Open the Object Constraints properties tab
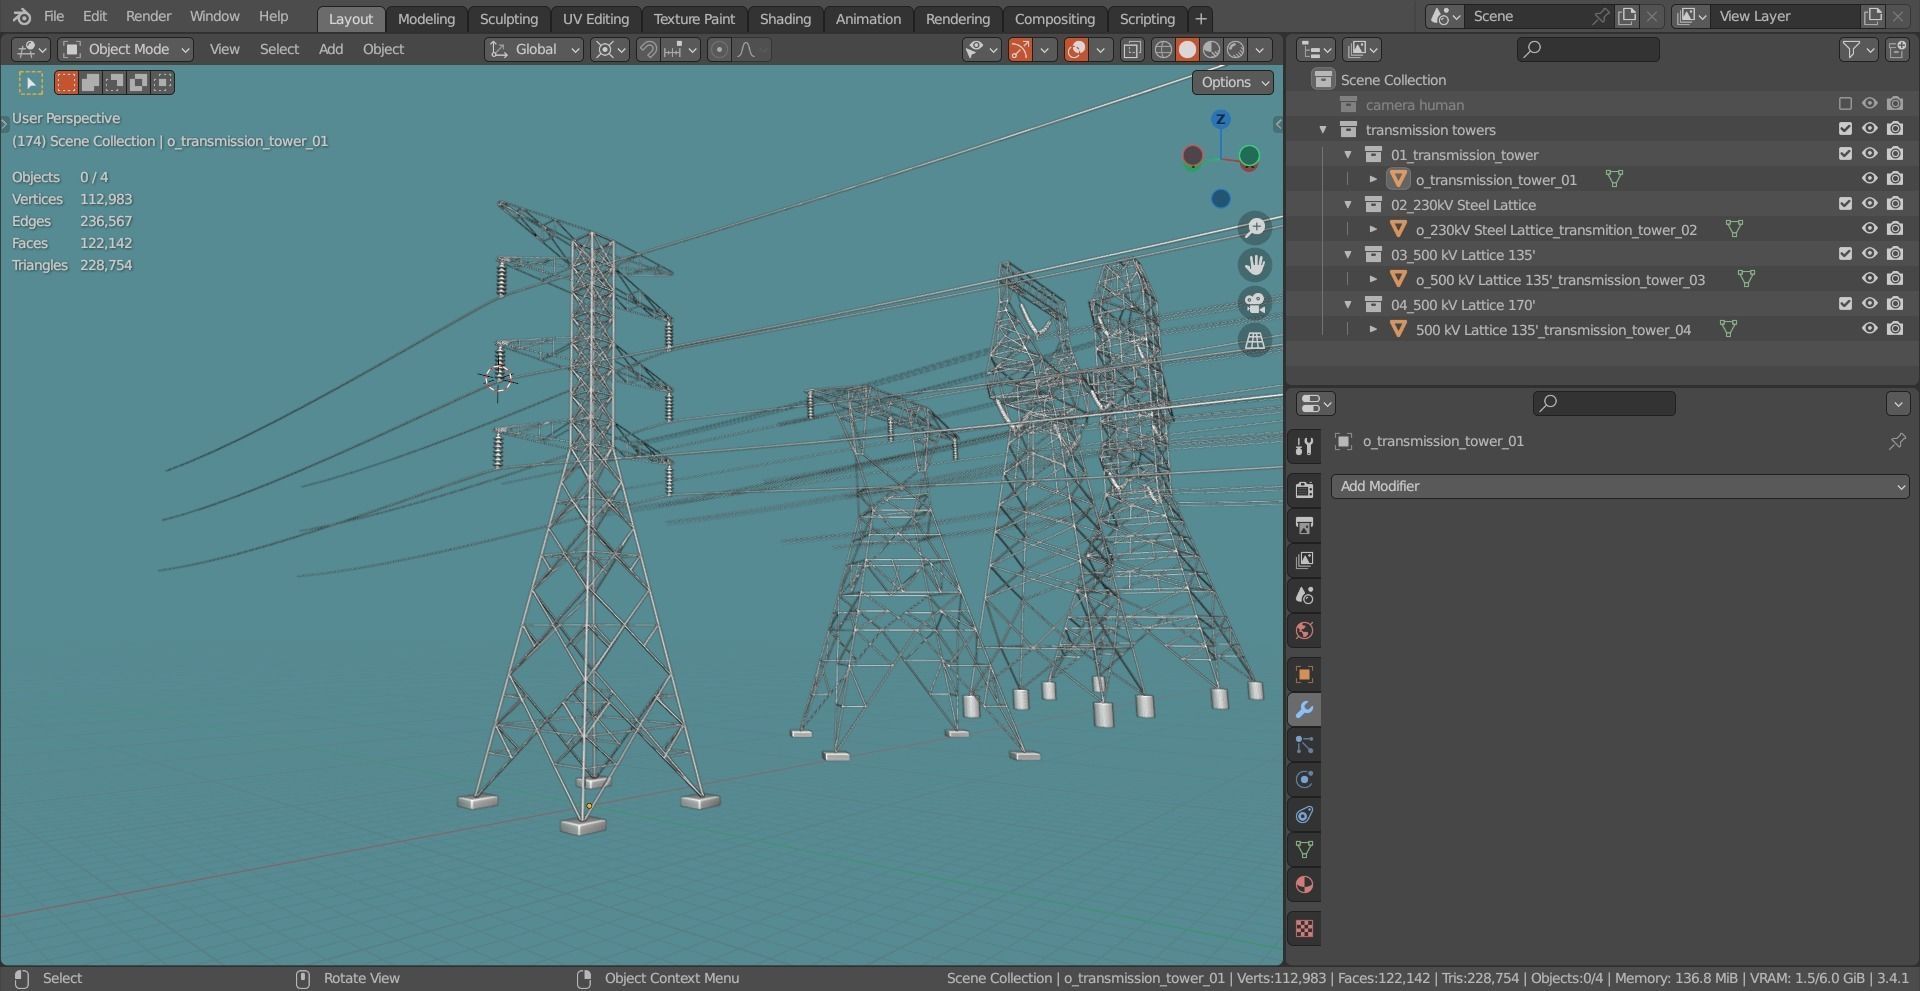The width and height of the screenshot is (1920, 991). pyautogui.click(x=1304, y=815)
